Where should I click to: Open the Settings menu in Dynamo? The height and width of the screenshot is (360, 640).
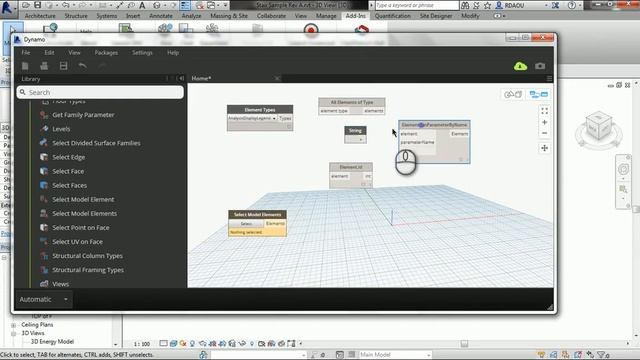tap(142, 53)
